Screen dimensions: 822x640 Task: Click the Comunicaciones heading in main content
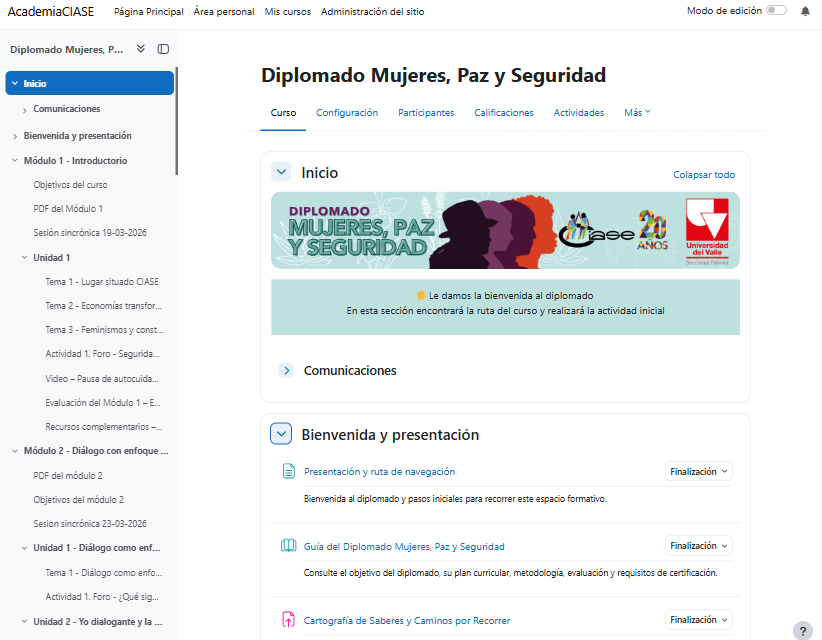point(350,371)
